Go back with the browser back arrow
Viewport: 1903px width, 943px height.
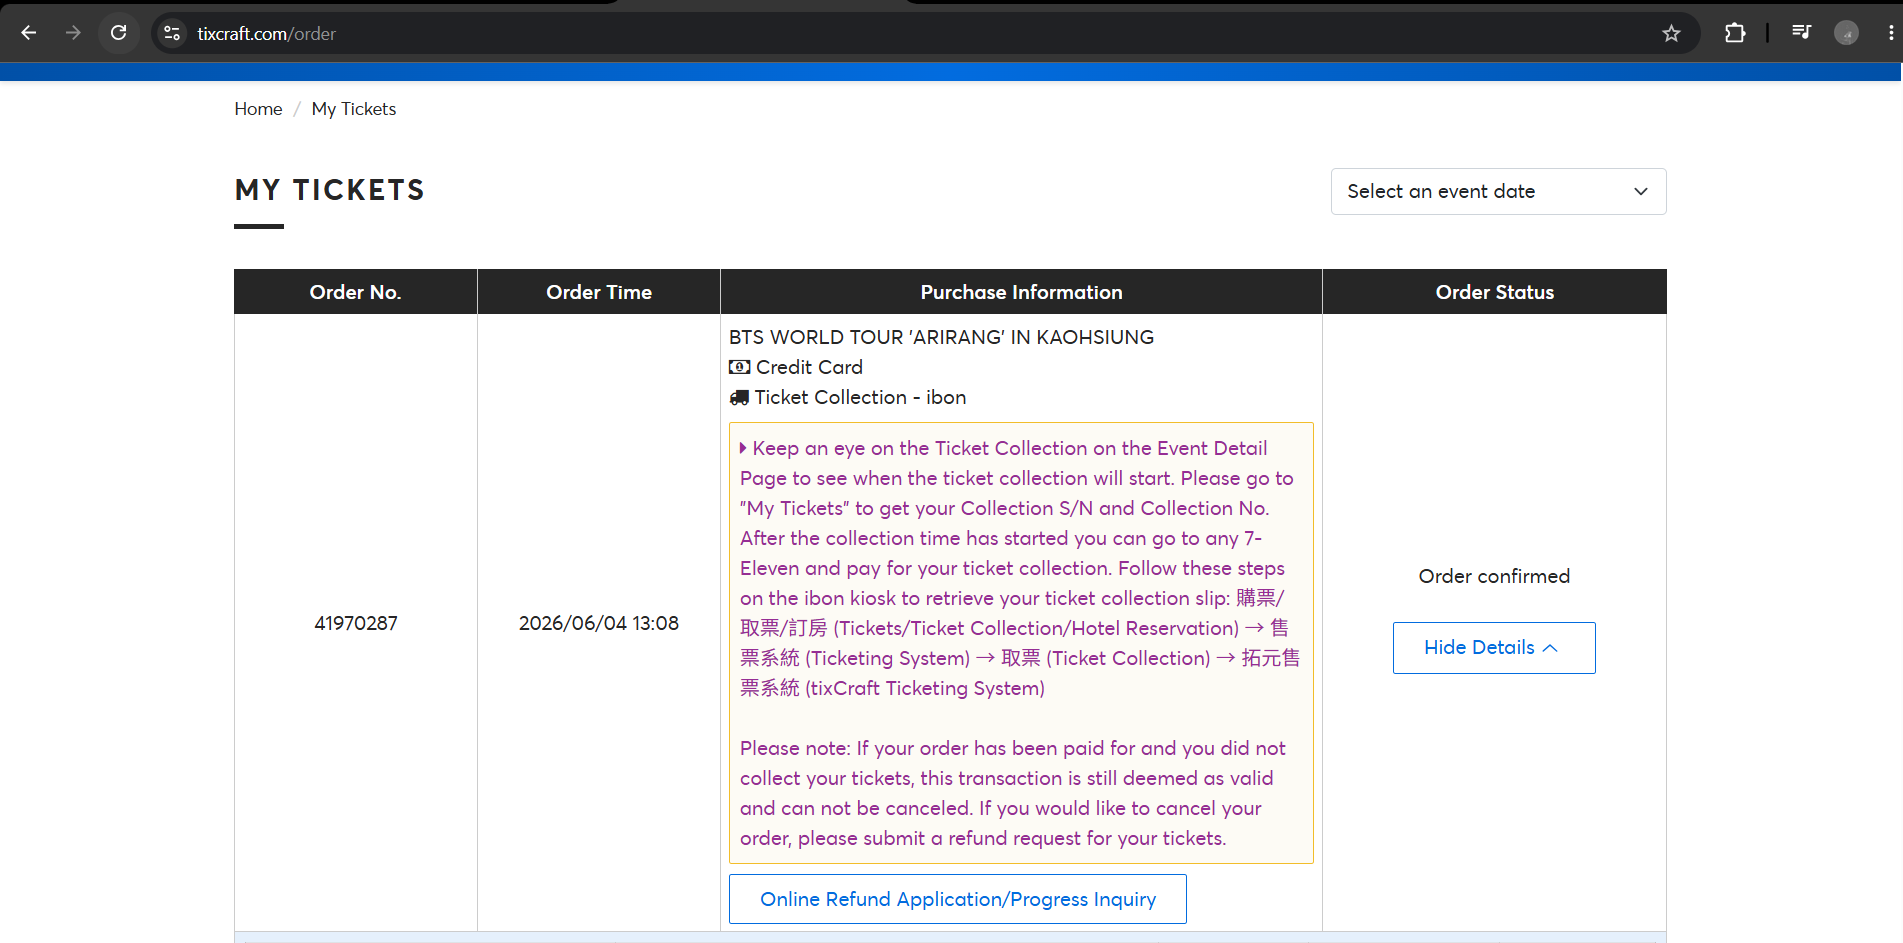point(29,33)
